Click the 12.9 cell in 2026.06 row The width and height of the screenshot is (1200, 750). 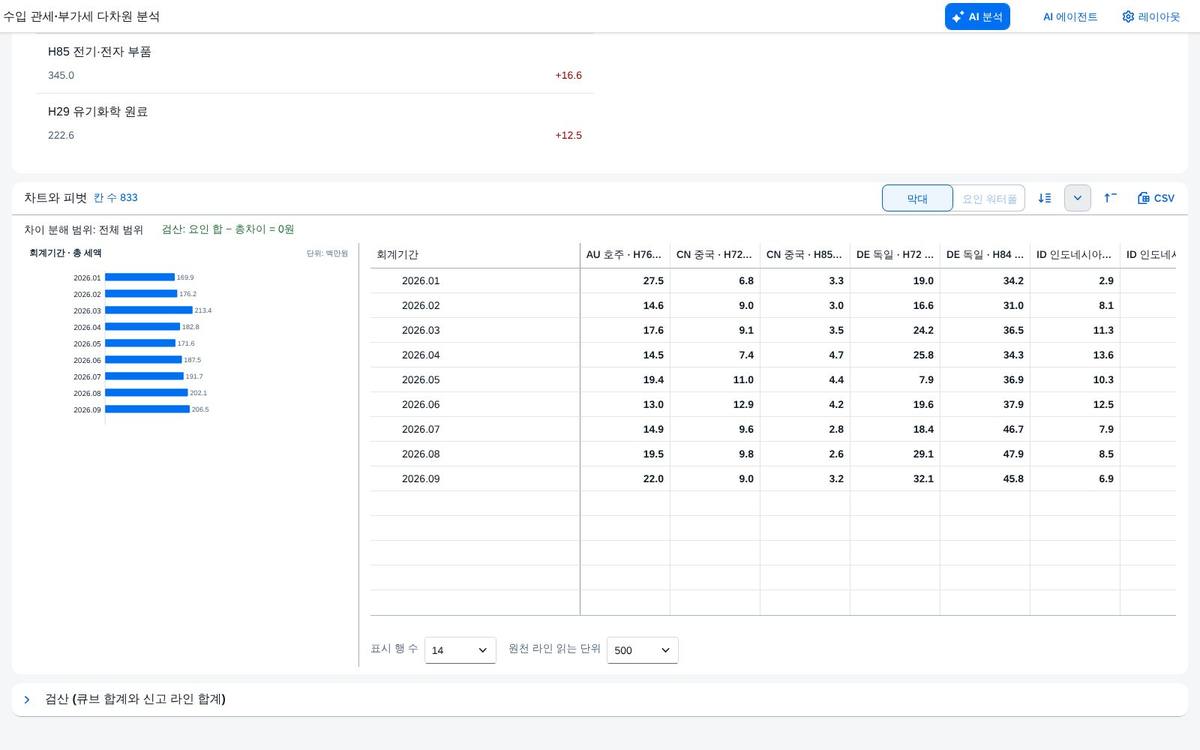click(x=715, y=405)
